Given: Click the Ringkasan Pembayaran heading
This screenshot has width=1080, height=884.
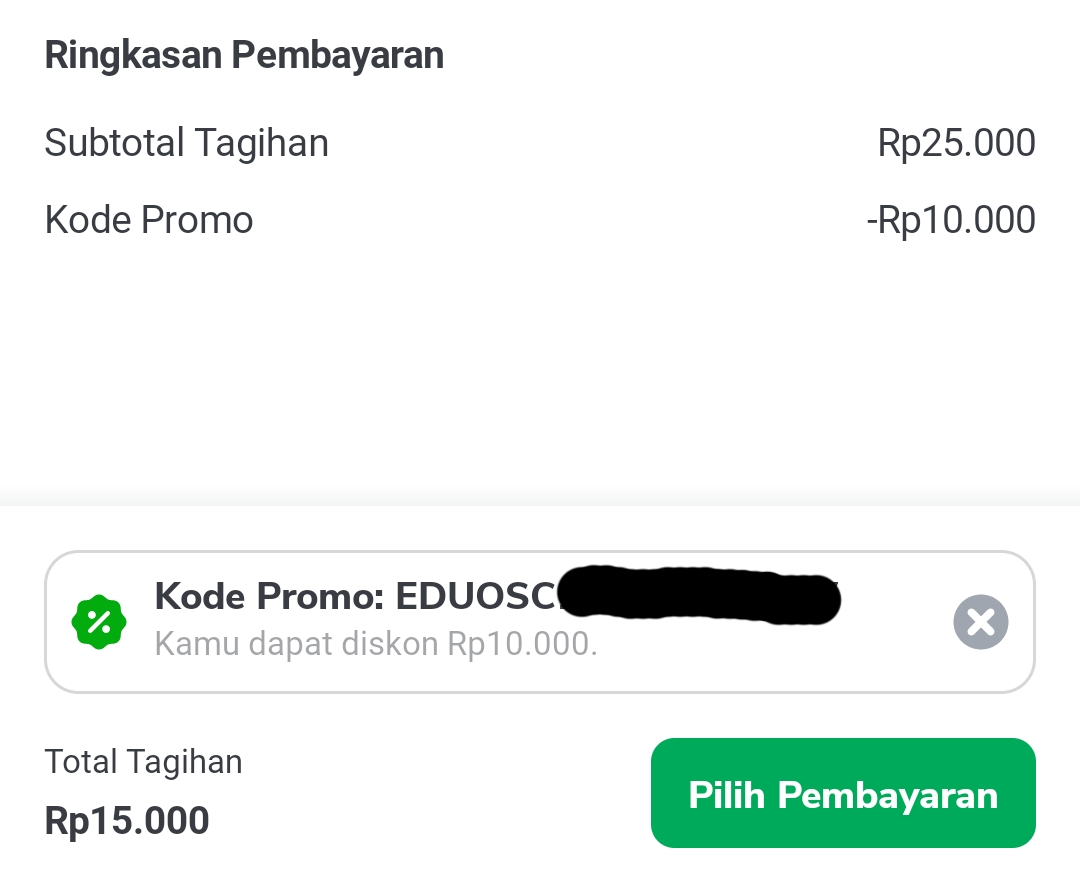Looking at the screenshot, I should pos(243,55).
